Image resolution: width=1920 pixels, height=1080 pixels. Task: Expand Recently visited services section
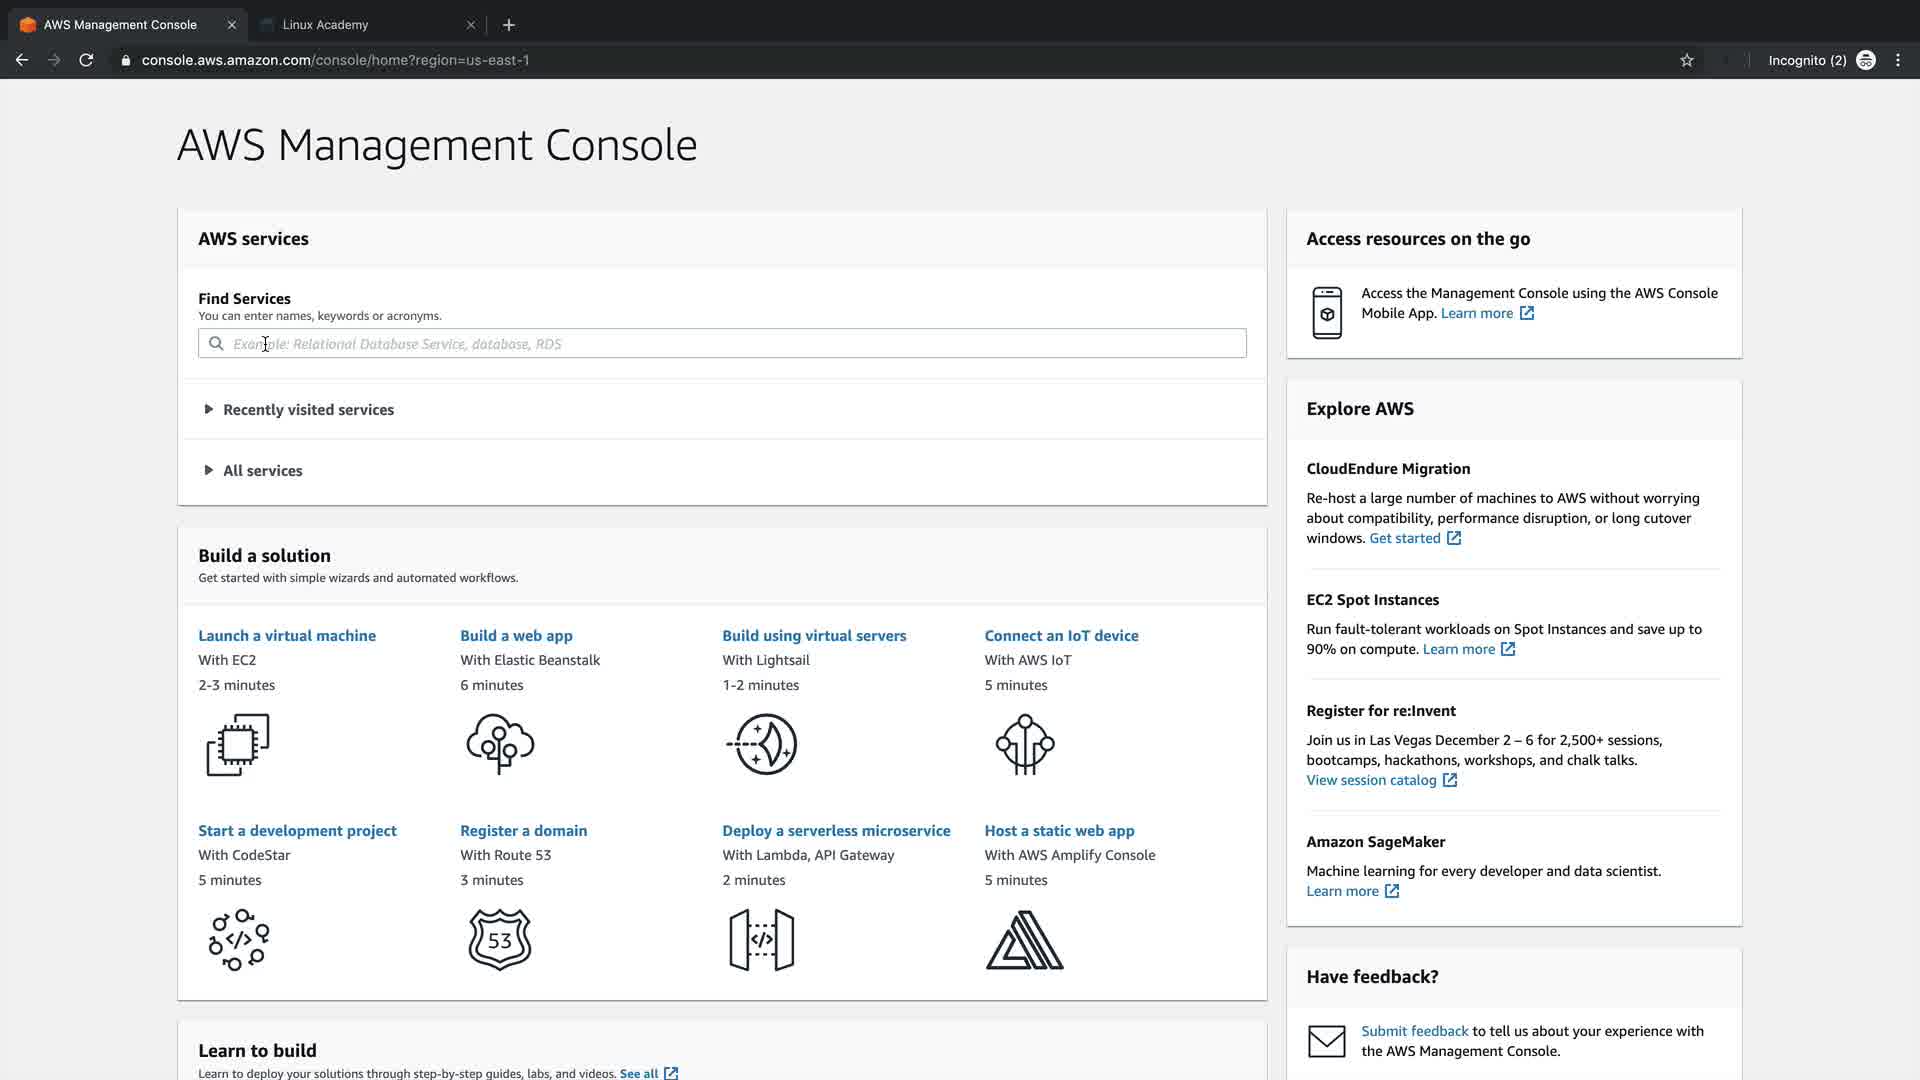point(308,410)
